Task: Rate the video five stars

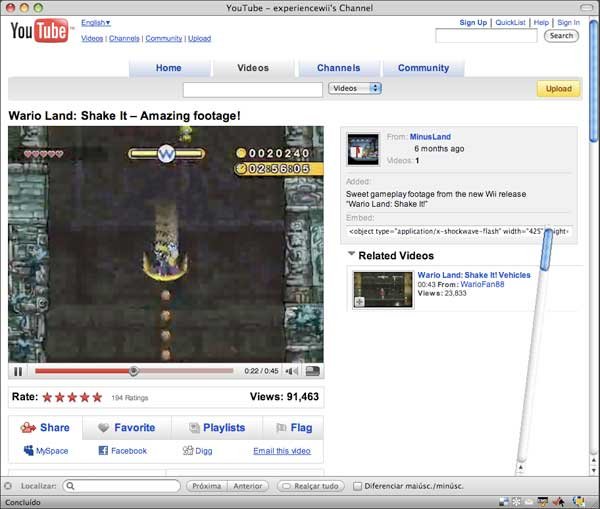Action: tap(97, 397)
